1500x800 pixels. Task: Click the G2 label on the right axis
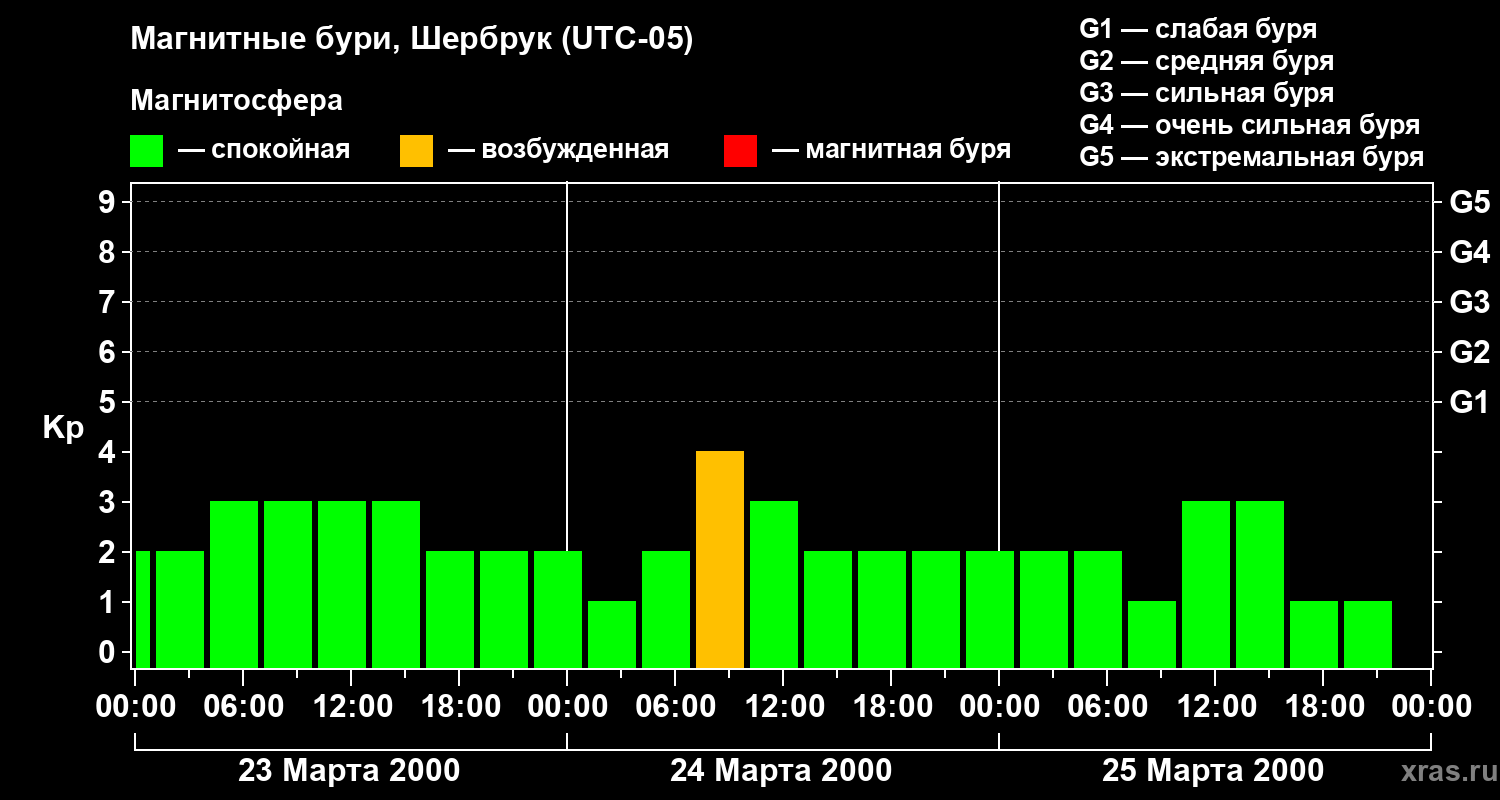click(x=1470, y=352)
